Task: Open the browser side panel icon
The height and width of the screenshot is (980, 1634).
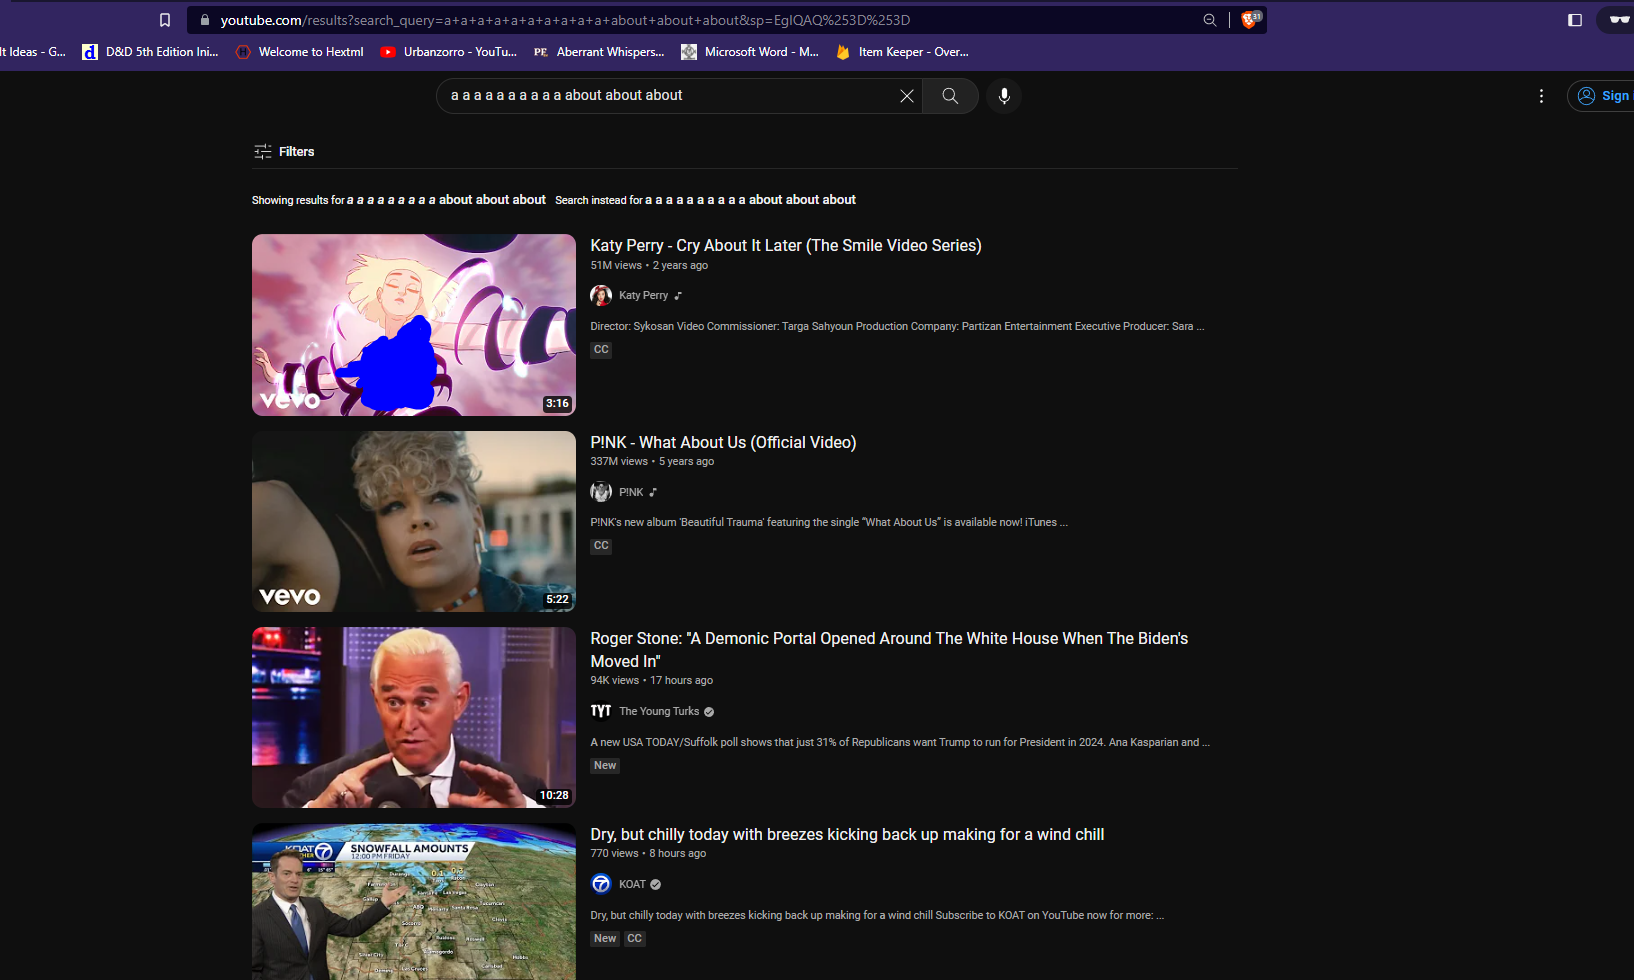Action: click(x=1575, y=19)
